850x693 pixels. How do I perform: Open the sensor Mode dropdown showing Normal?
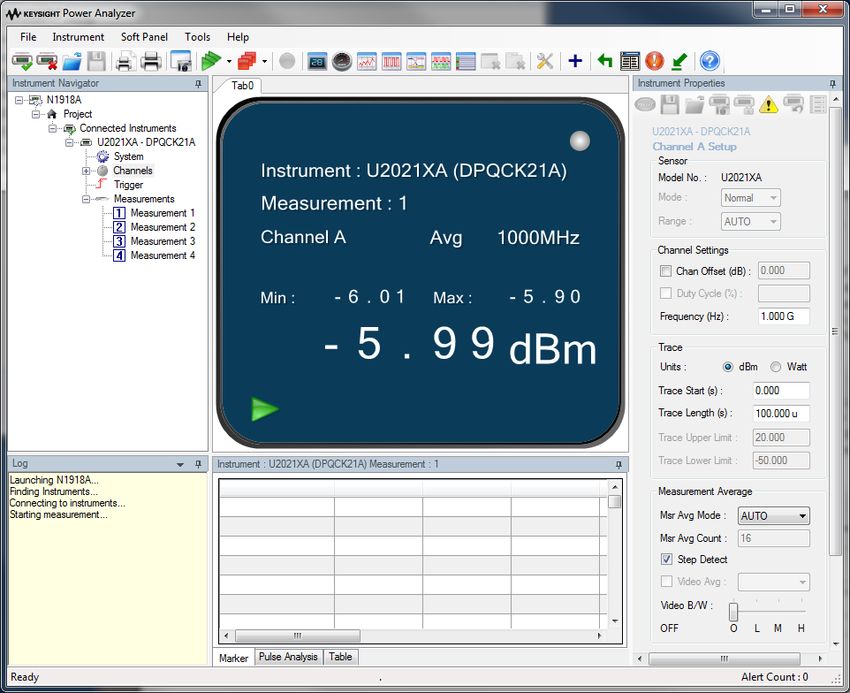(751, 198)
